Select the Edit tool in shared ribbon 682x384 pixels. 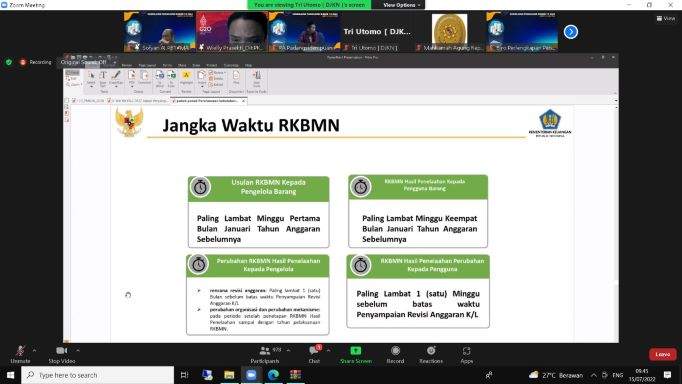pos(72,79)
